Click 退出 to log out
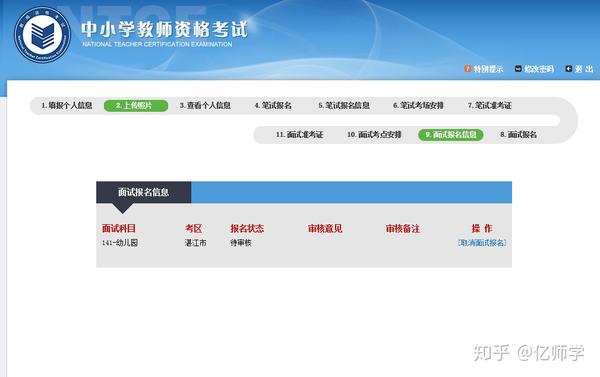 [x=584, y=69]
